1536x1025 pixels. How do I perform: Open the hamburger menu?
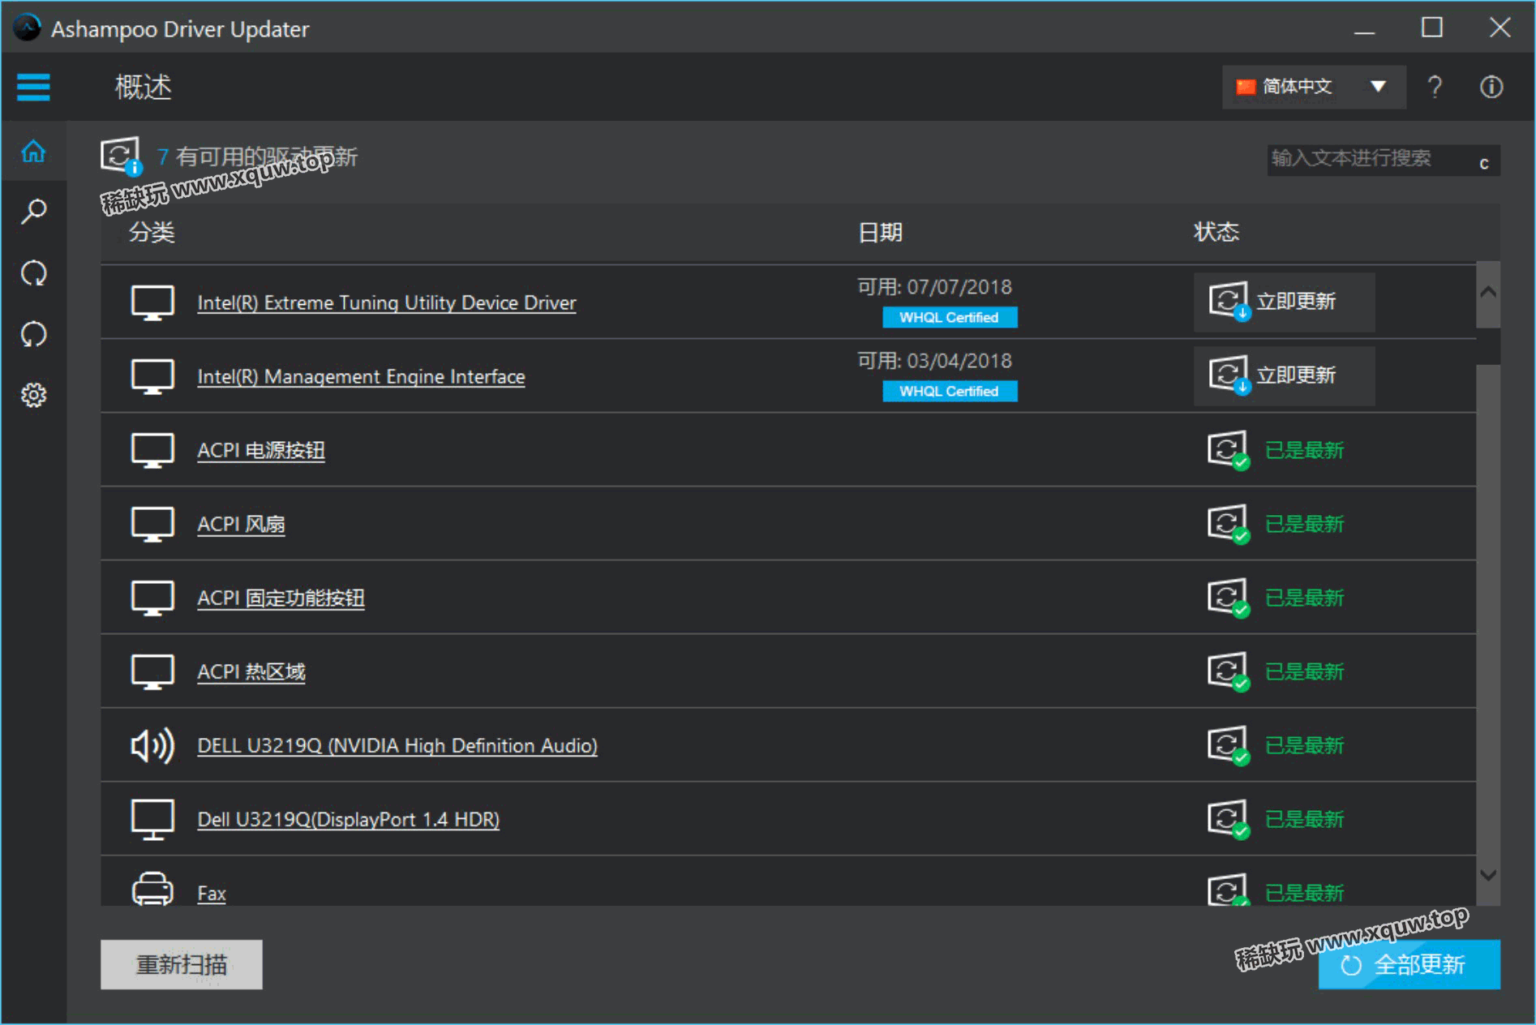[x=33, y=87]
